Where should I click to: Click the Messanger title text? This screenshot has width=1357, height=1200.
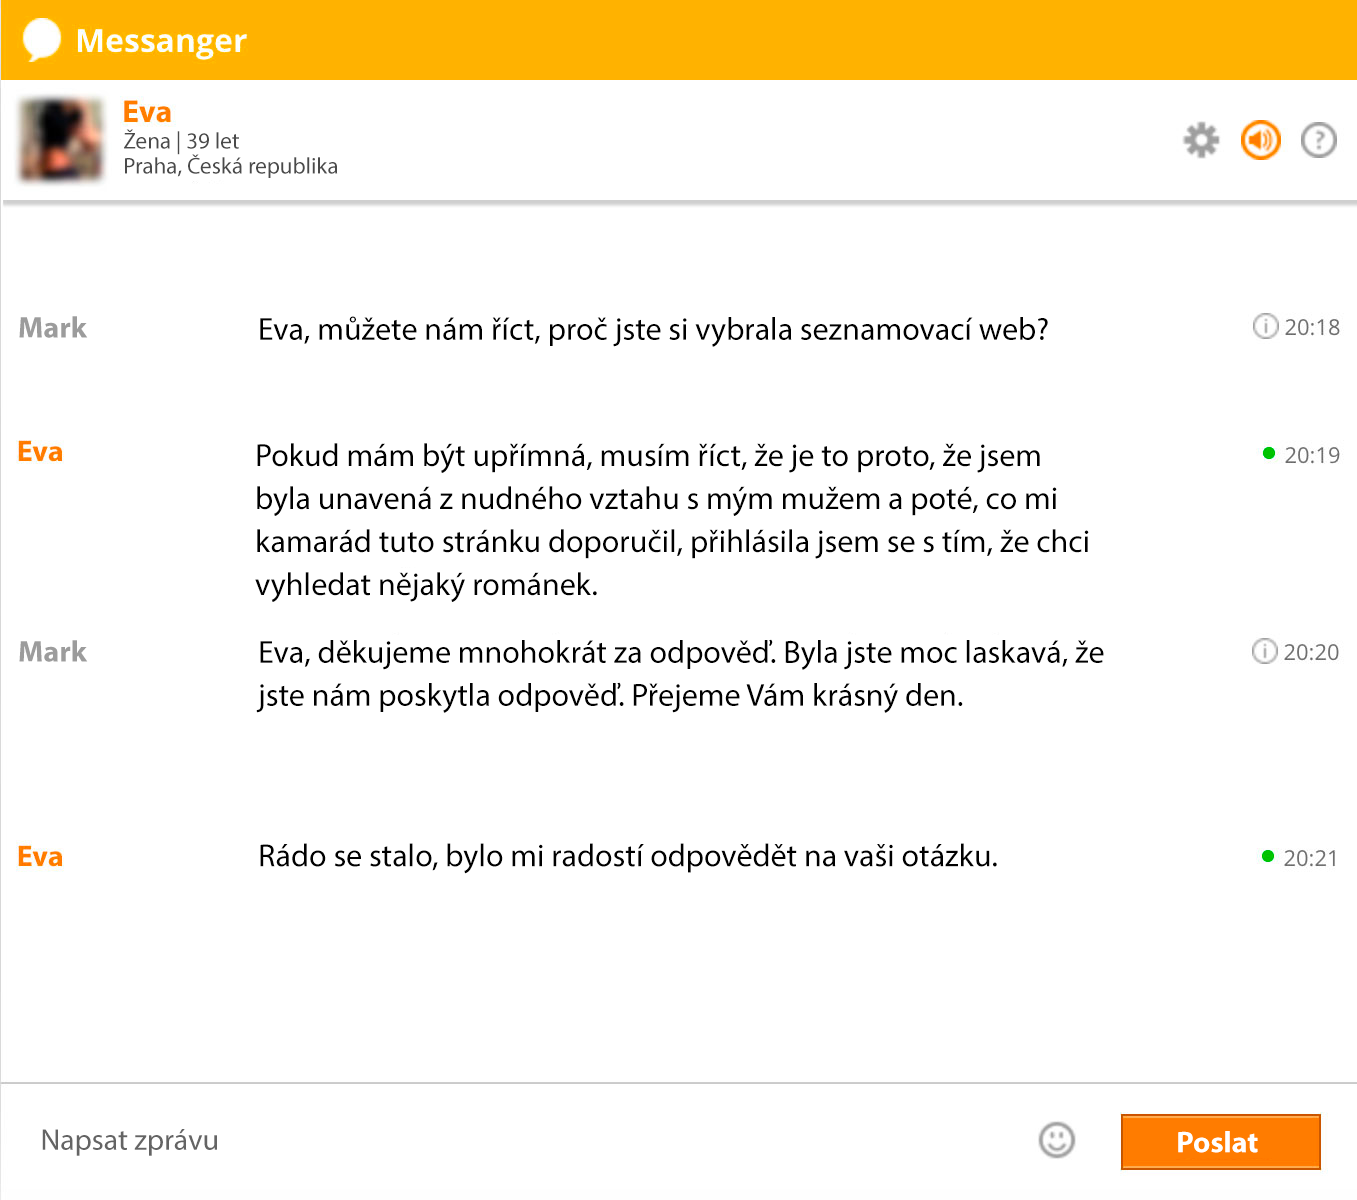(x=161, y=41)
